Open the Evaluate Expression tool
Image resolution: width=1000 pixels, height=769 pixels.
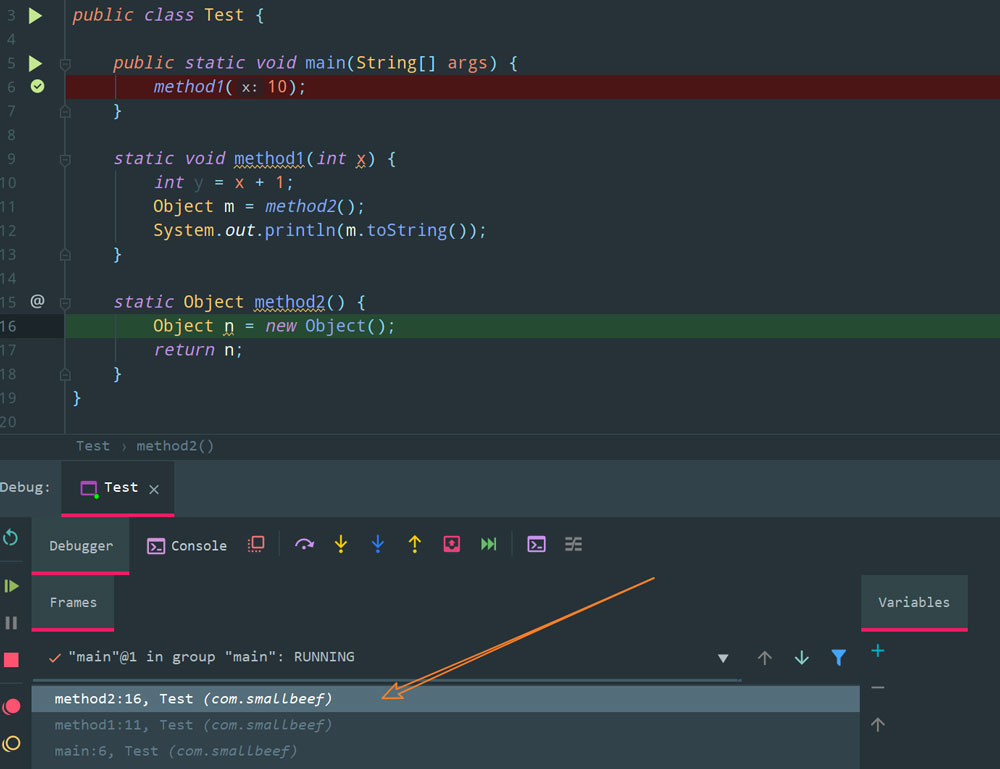[x=537, y=544]
